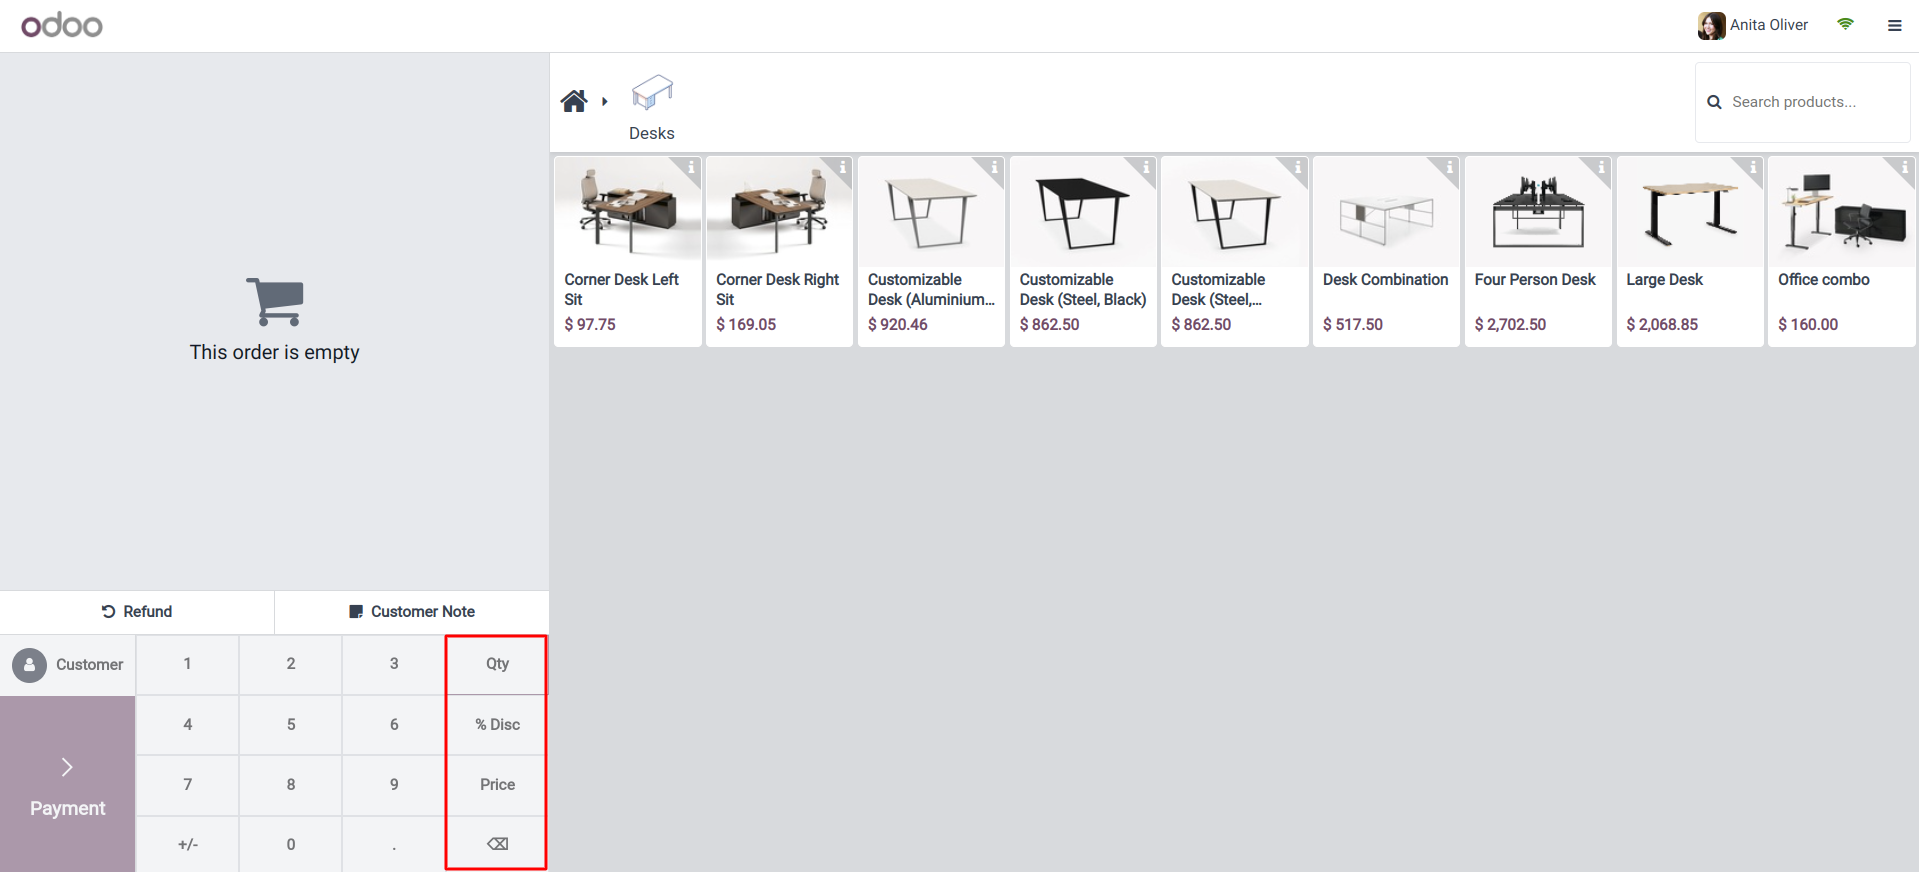Viewport: 1919px width, 872px height.
Task: Click the Search products field
Action: coord(1802,102)
